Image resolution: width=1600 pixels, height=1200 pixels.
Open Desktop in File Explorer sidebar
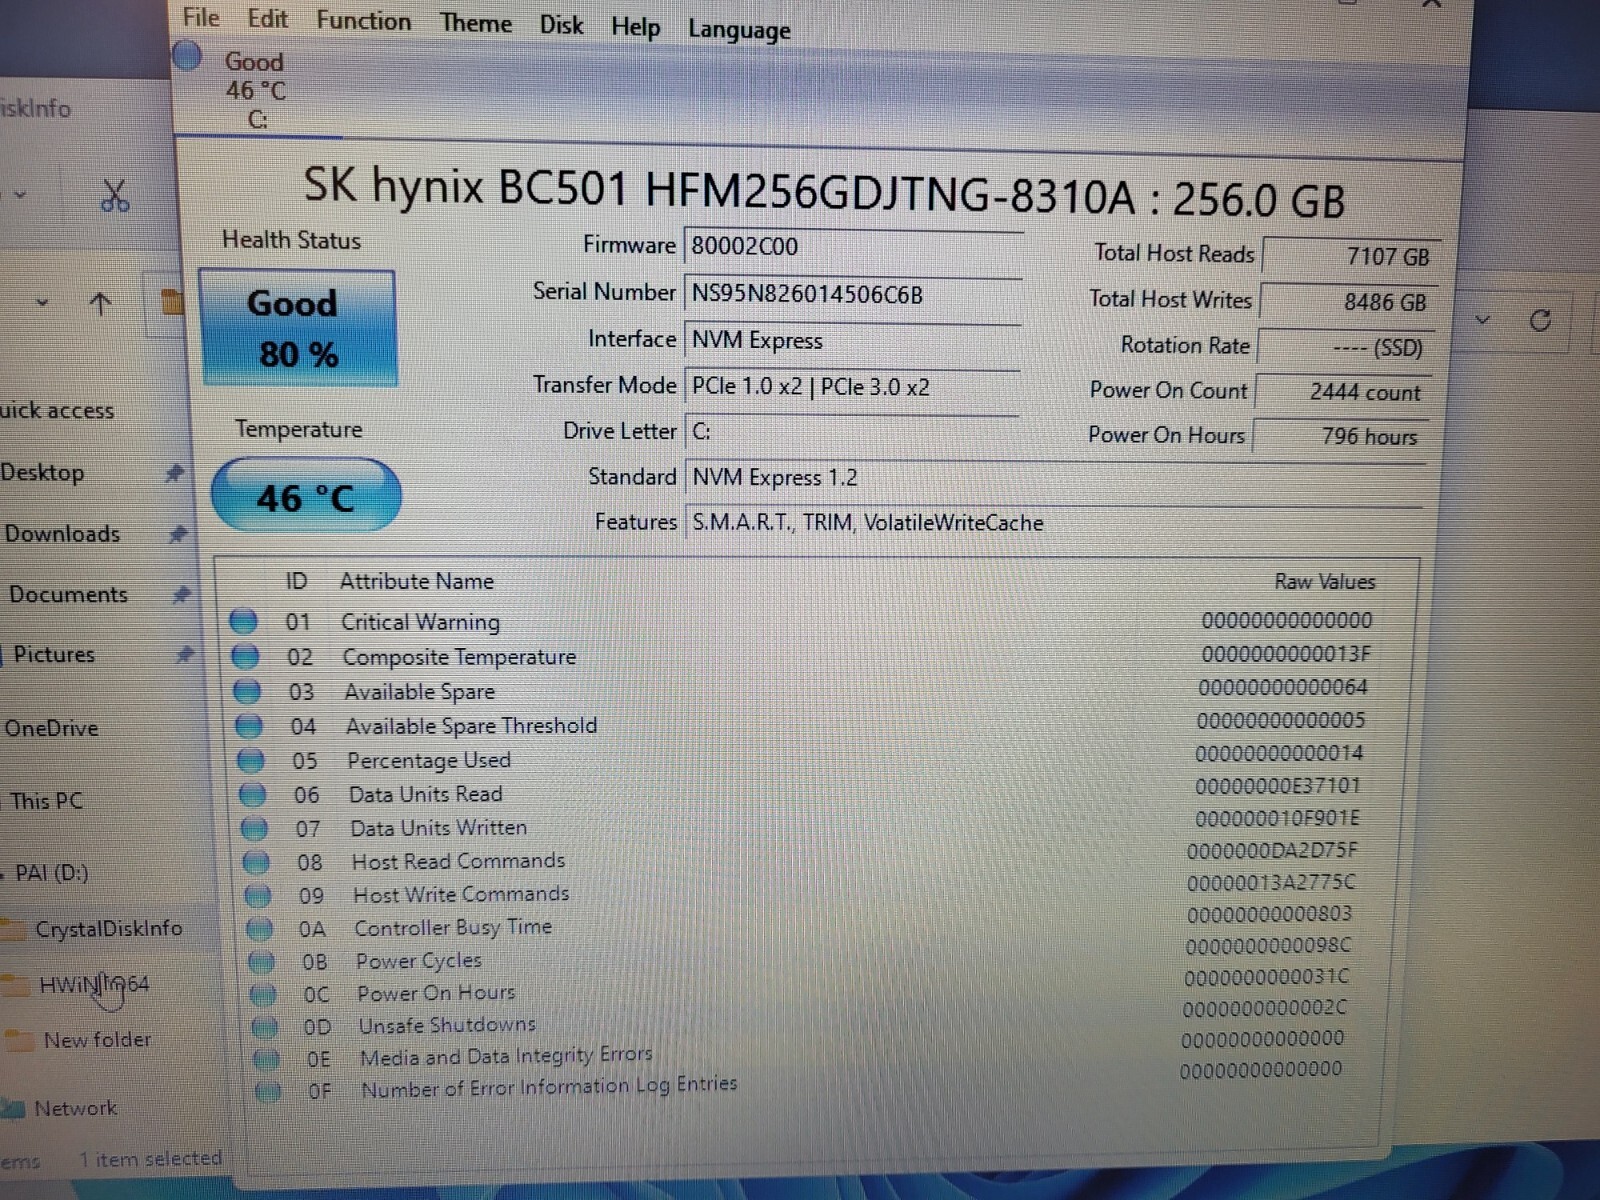tap(43, 472)
